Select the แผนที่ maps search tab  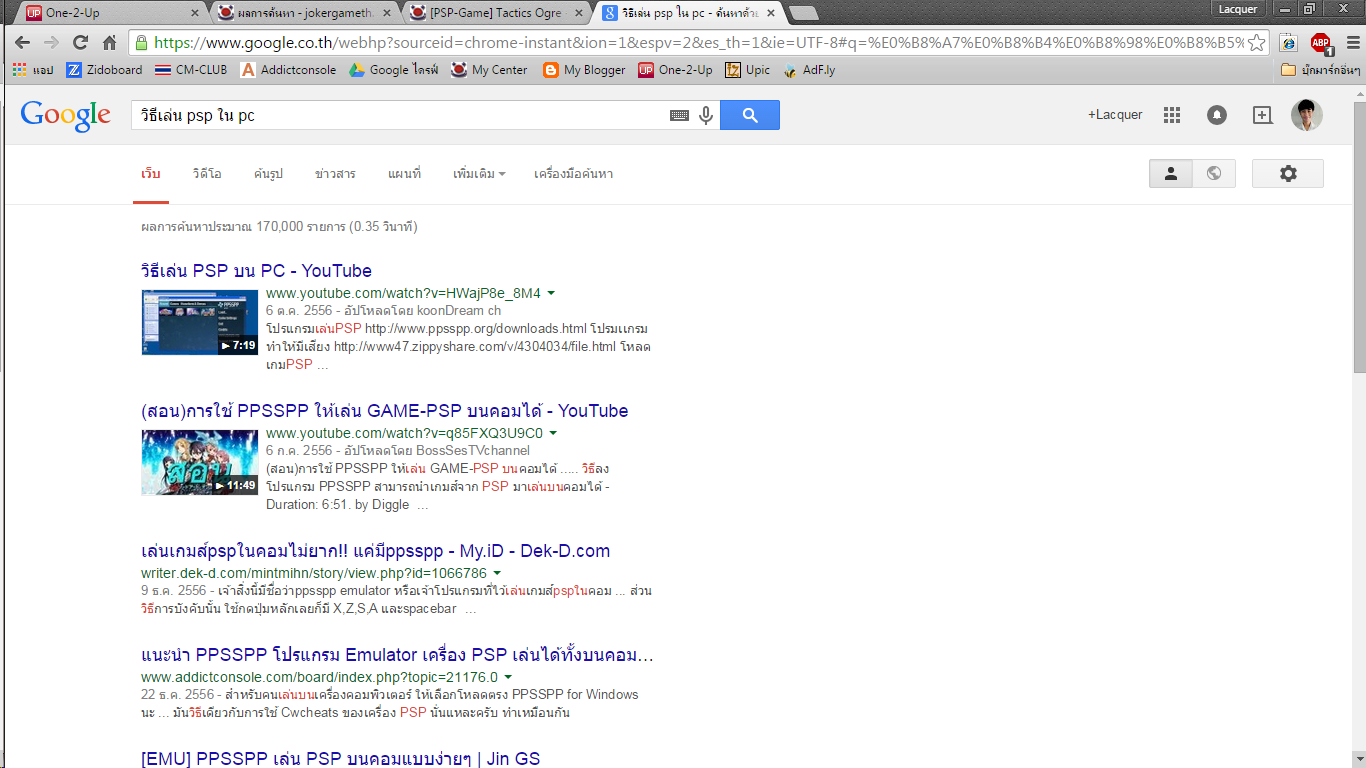coord(404,174)
